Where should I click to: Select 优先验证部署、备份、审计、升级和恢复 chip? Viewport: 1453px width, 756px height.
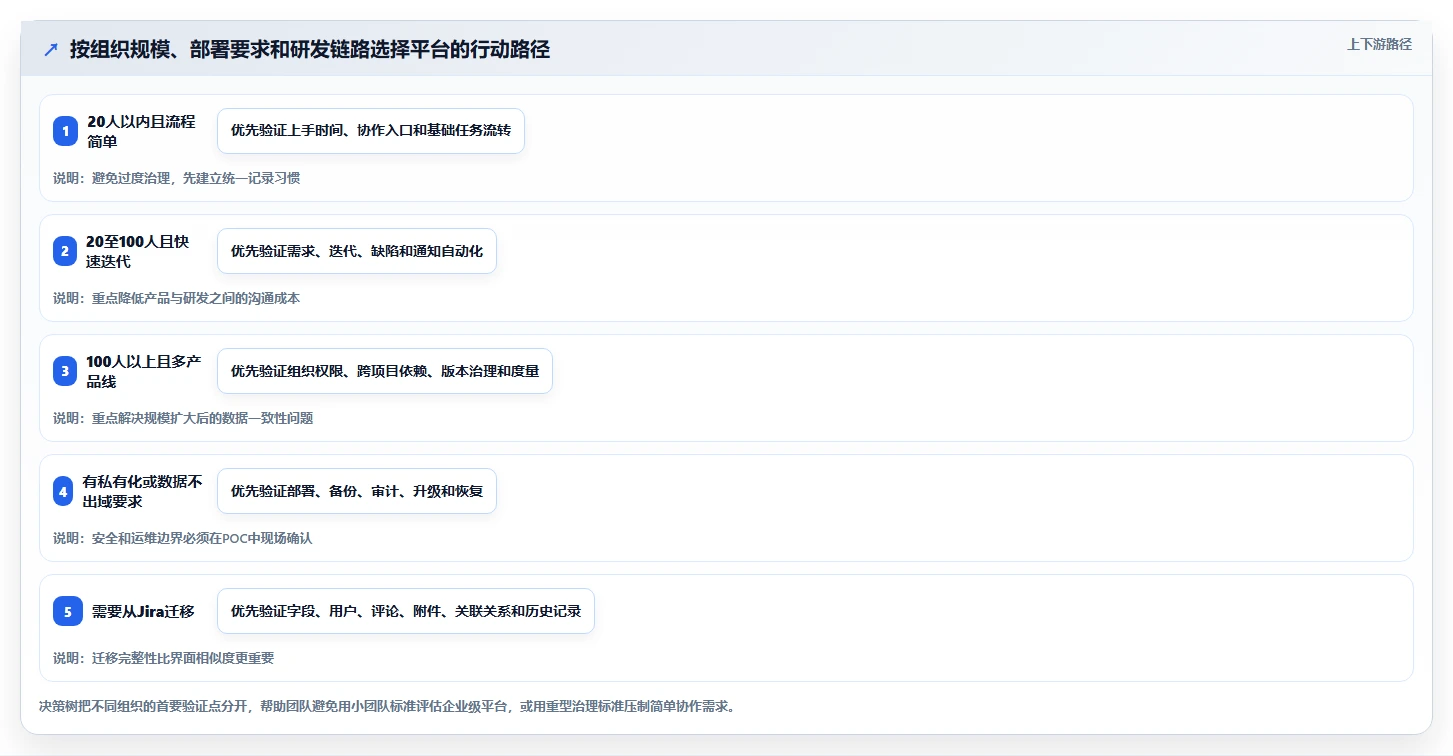(357, 491)
